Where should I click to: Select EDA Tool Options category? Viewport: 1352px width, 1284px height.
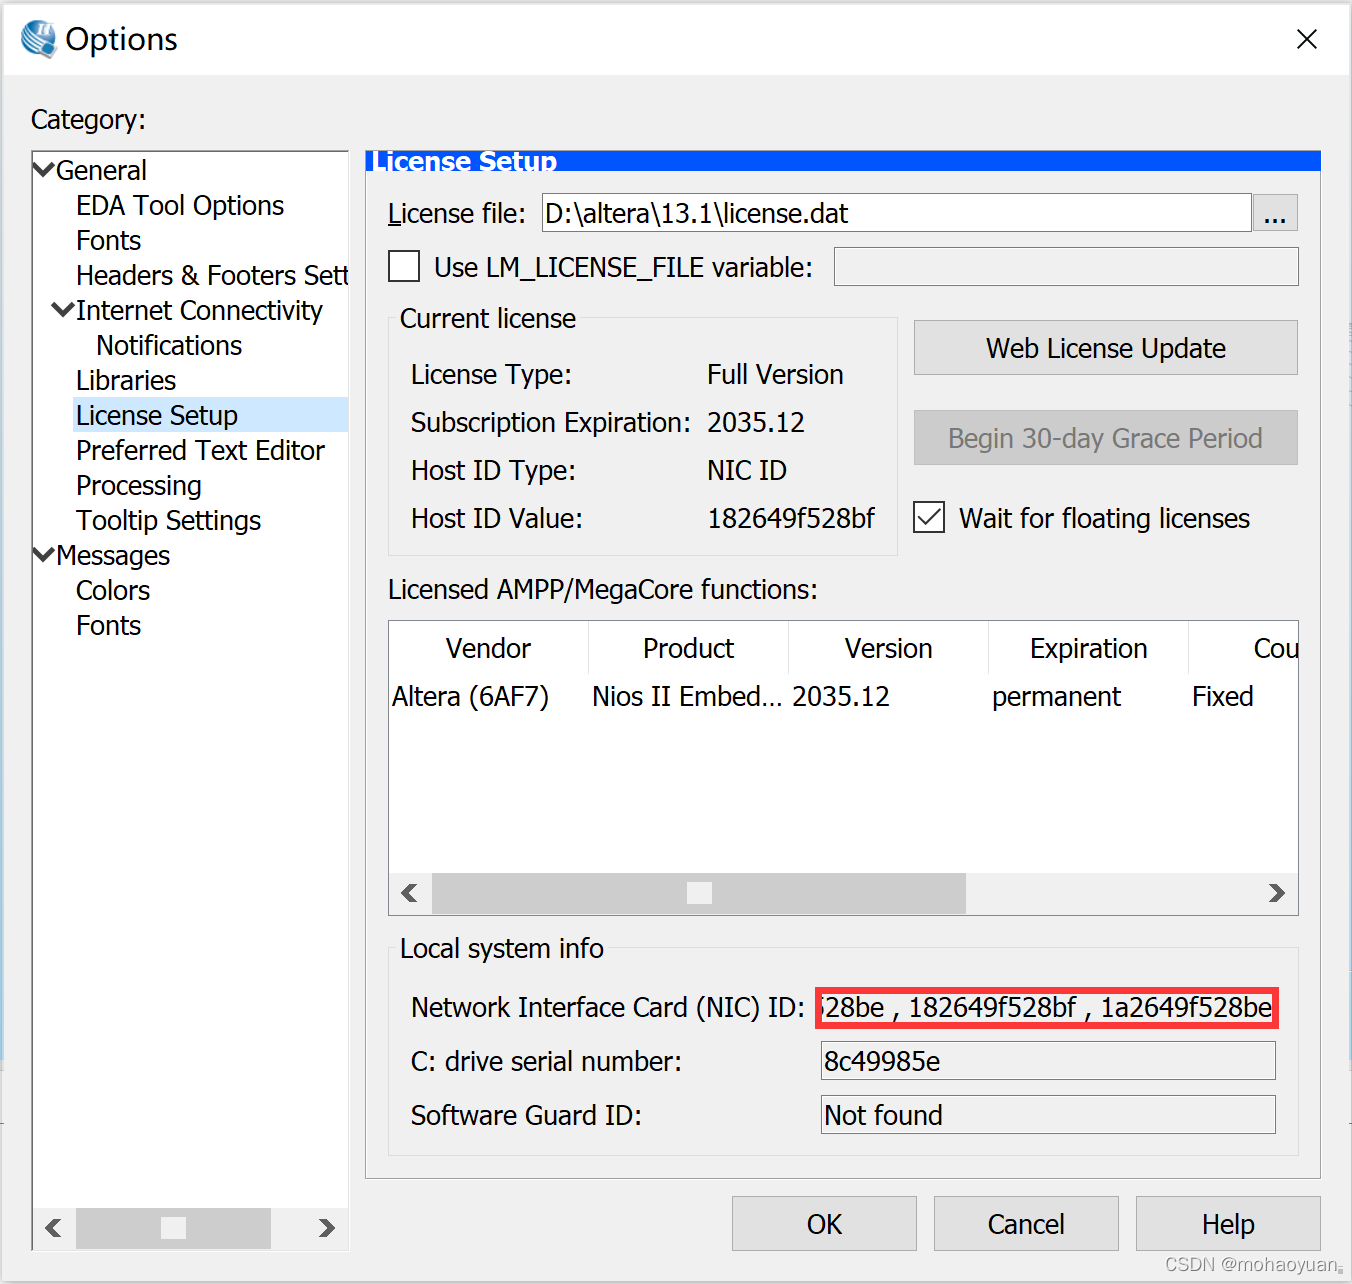pyautogui.click(x=180, y=205)
